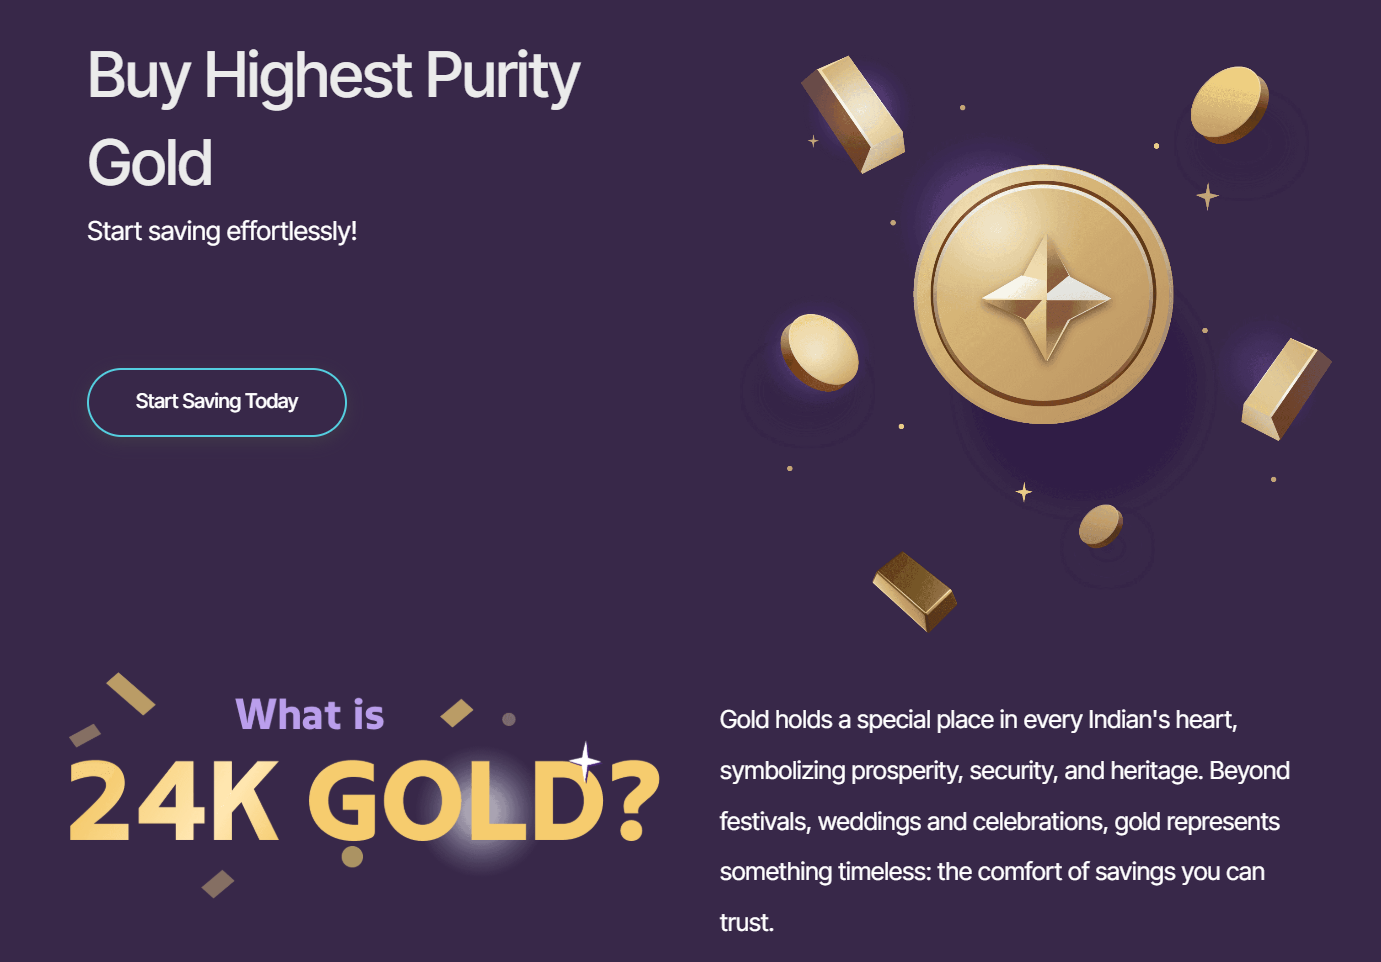Image resolution: width=1381 pixels, height=962 pixels.
Task: Click the What is label above 24K GOLD
Action: 310,715
